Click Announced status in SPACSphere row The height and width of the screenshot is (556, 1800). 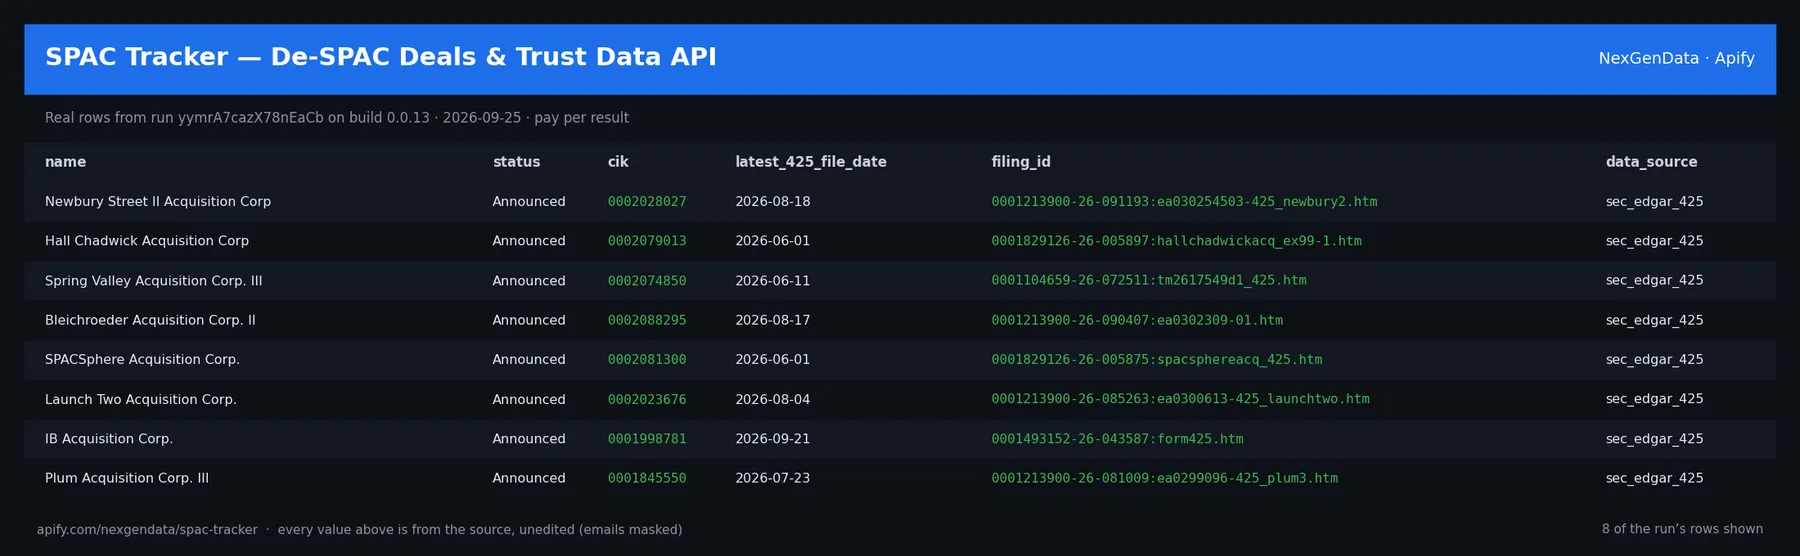(529, 360)
